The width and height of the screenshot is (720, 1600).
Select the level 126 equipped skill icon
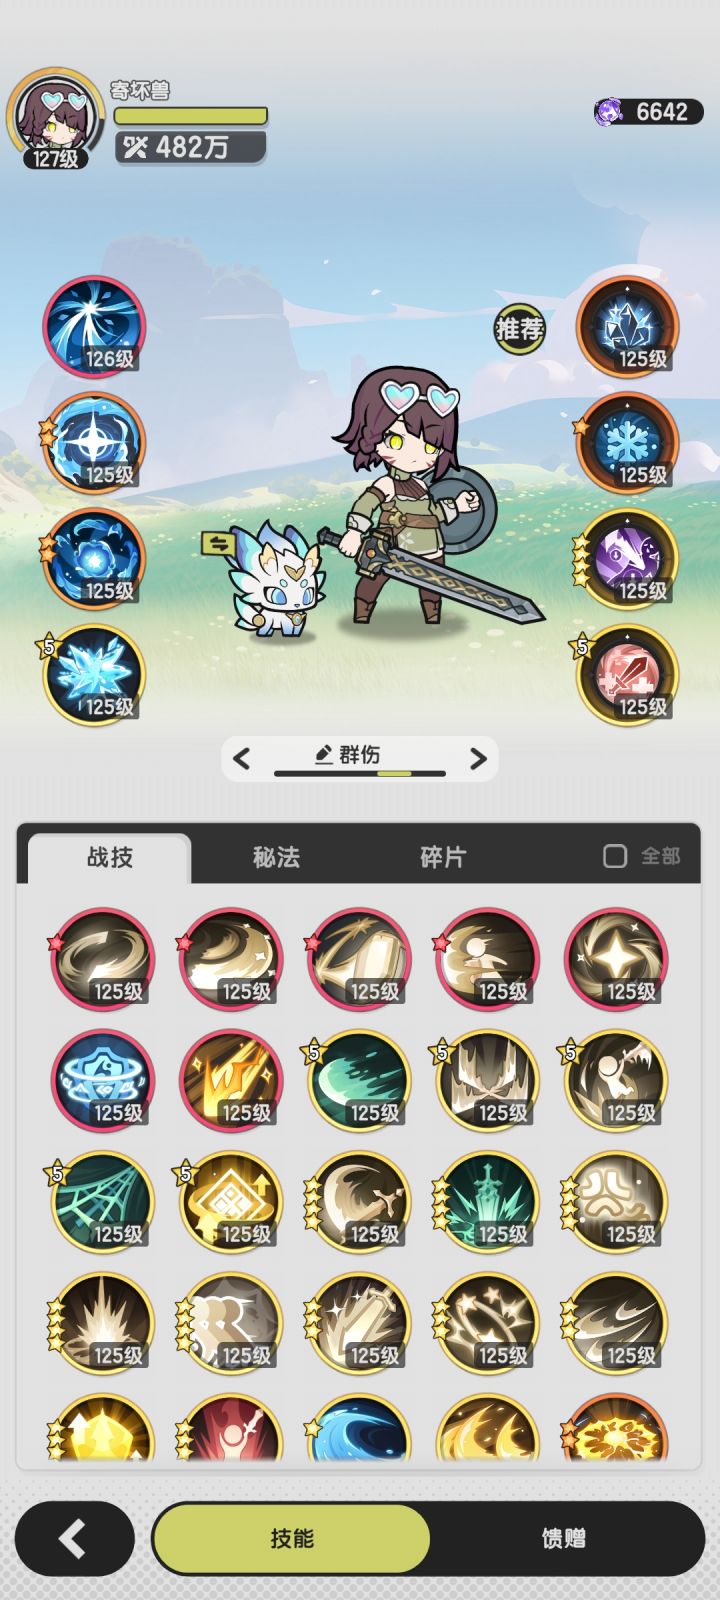coord(94,326)
